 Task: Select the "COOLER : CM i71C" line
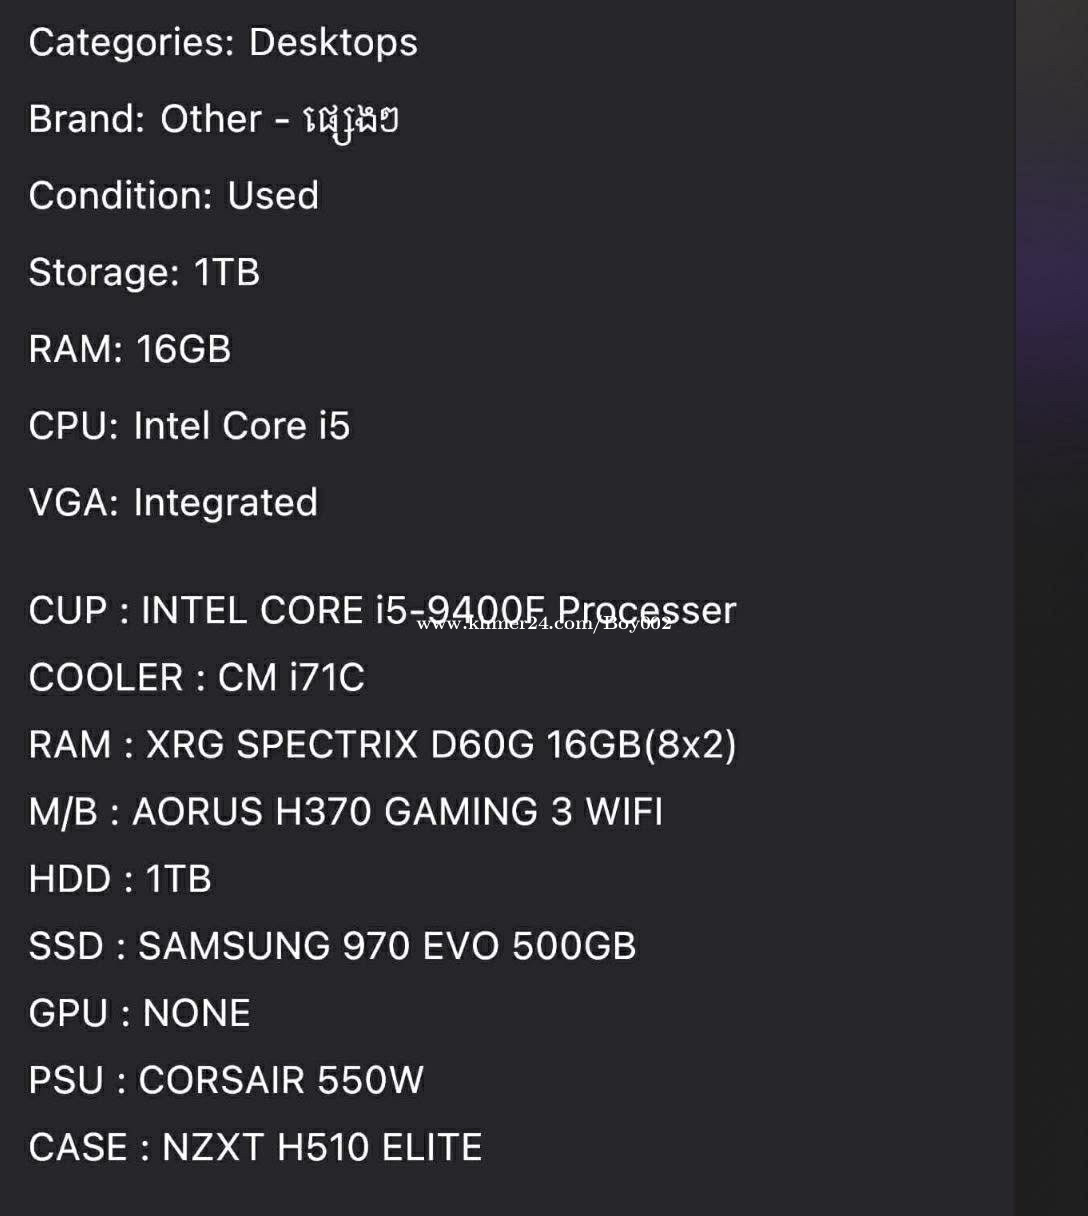coord(196,678)
